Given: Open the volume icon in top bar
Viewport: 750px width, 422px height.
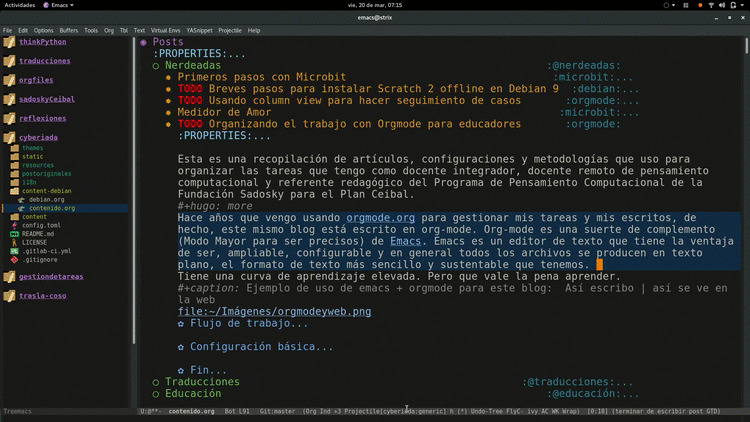Looking at the screenshot, I should (x=722, y=5).
